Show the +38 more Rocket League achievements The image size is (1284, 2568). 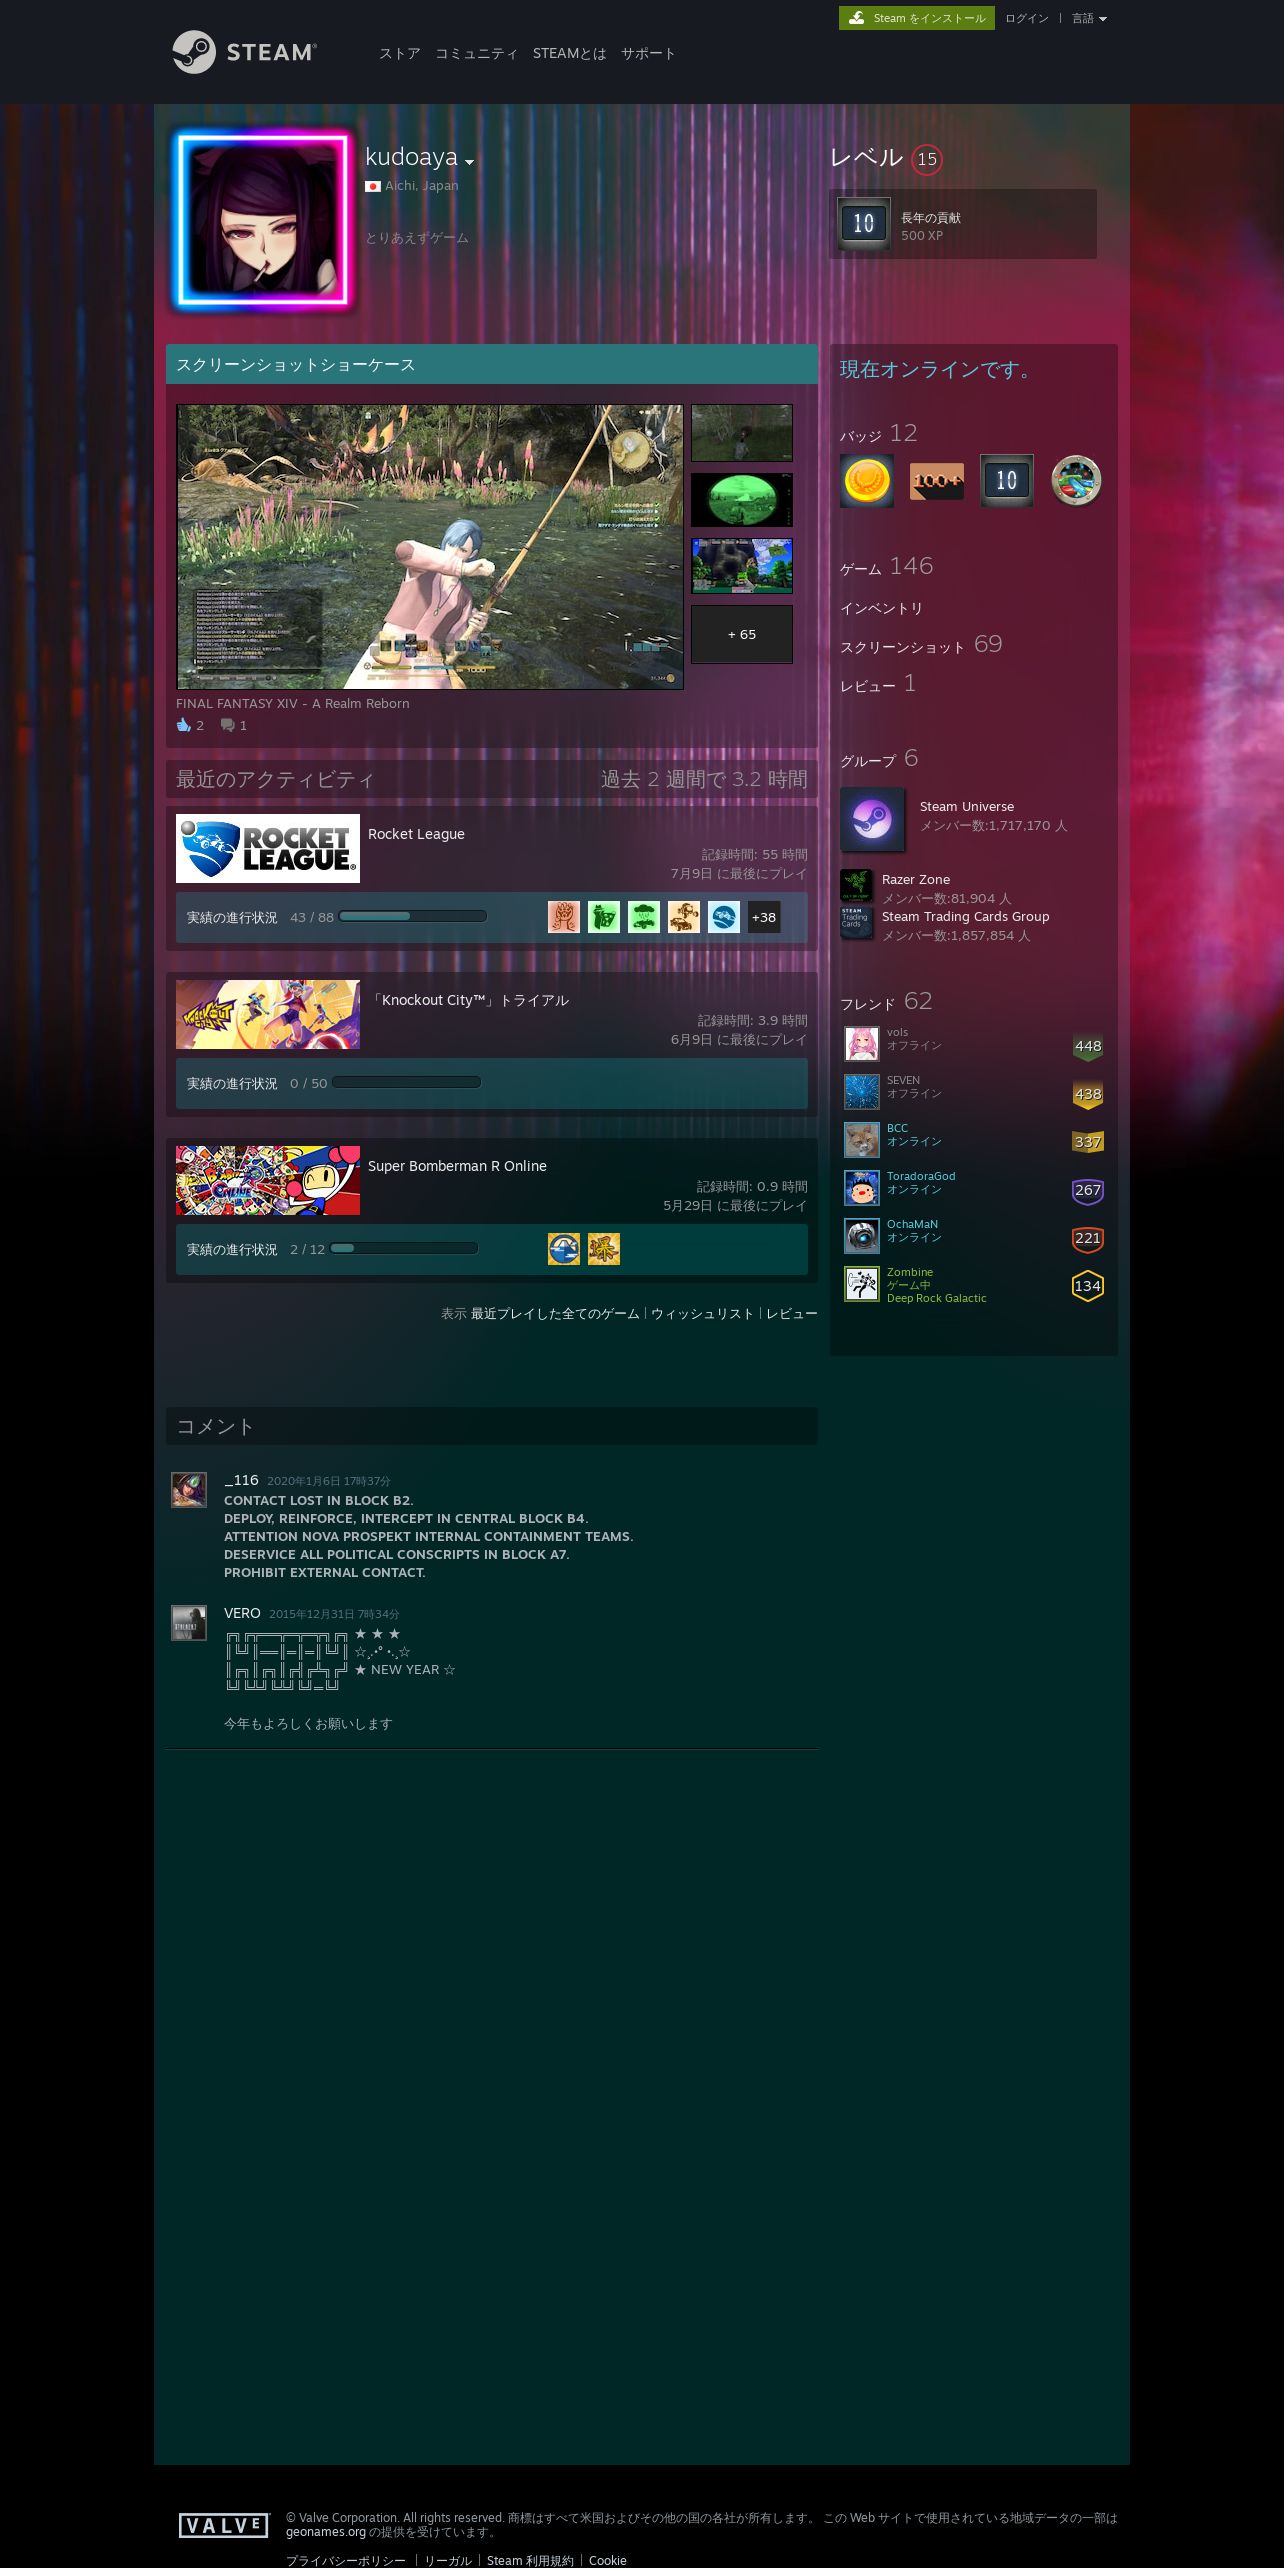[764, 917]
